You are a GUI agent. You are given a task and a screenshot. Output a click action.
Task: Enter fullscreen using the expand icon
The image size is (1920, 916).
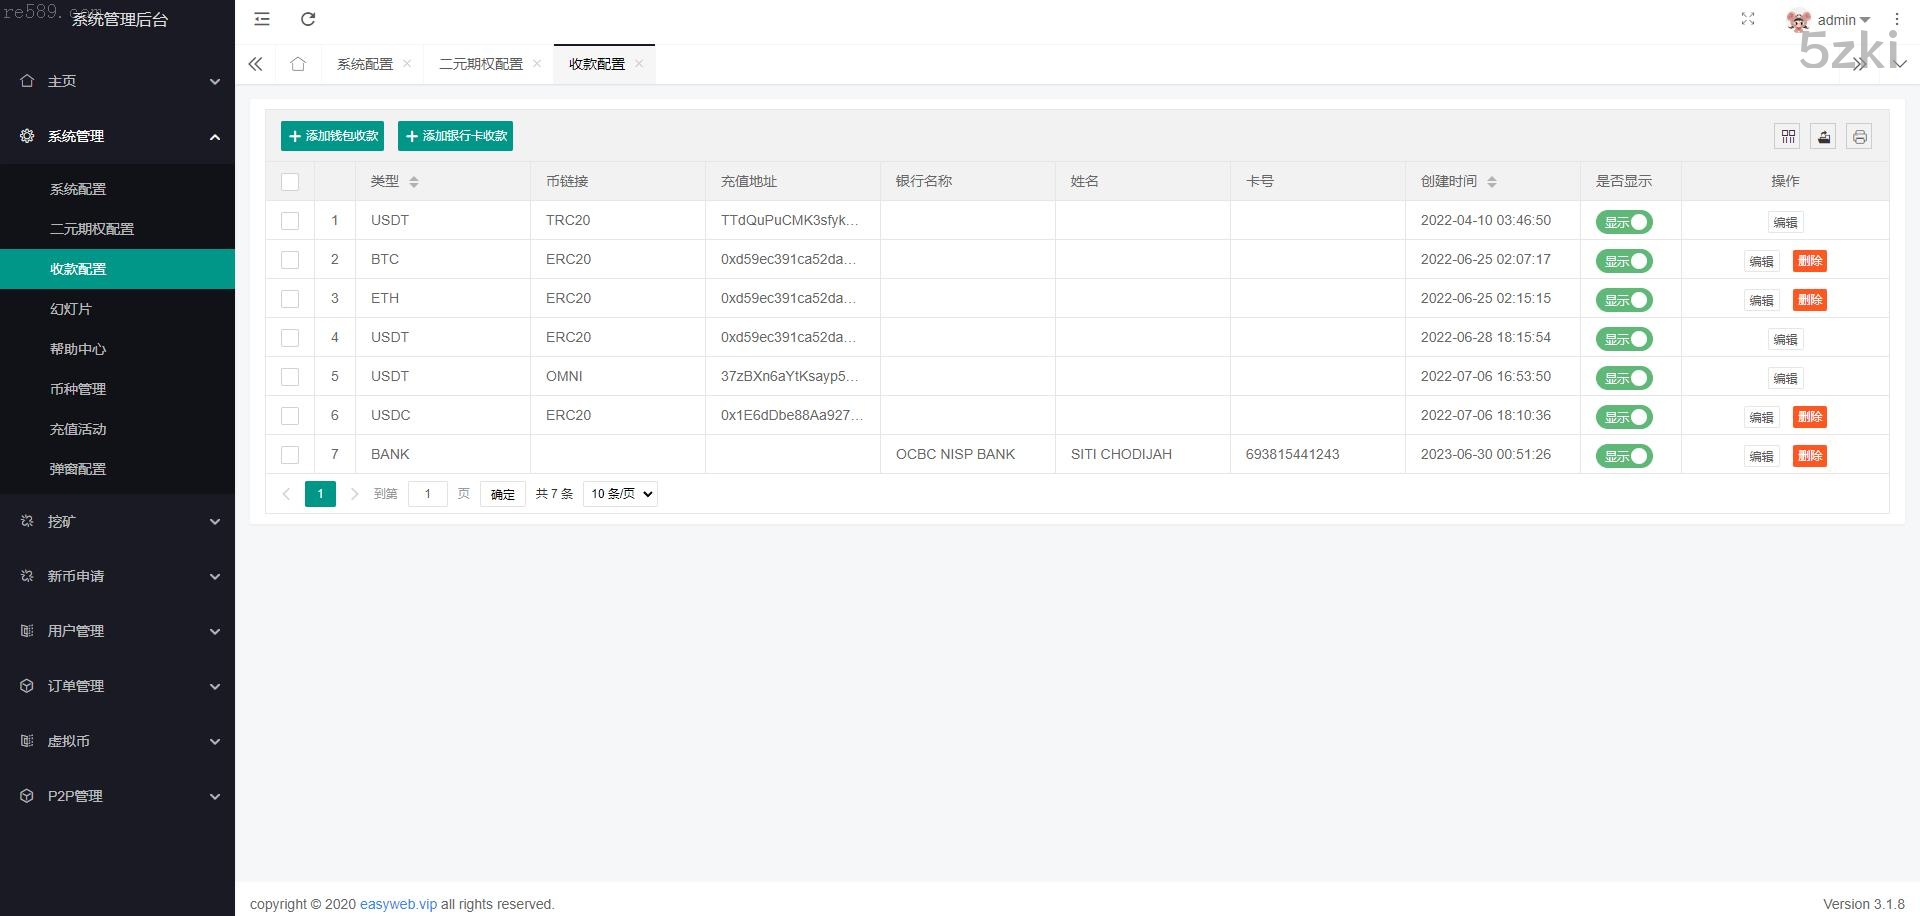click(x=1748, y=19)
